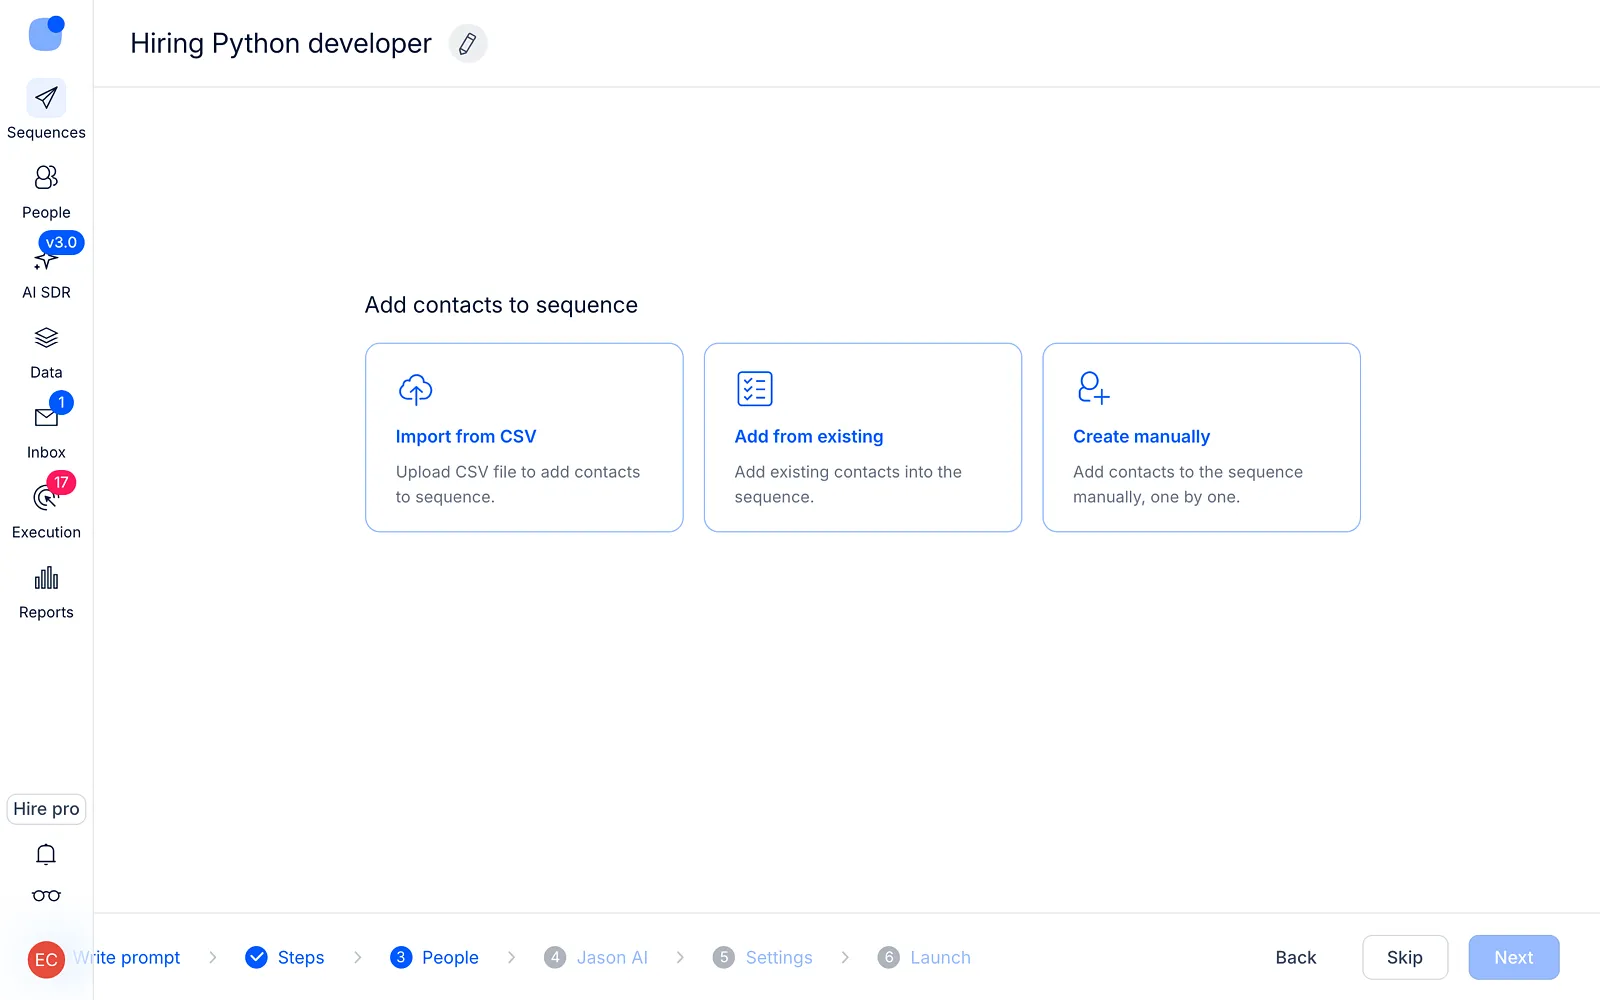Open the Reports section
The height and width of the screenshot is (1000, 1600).
tap(46, 591)
